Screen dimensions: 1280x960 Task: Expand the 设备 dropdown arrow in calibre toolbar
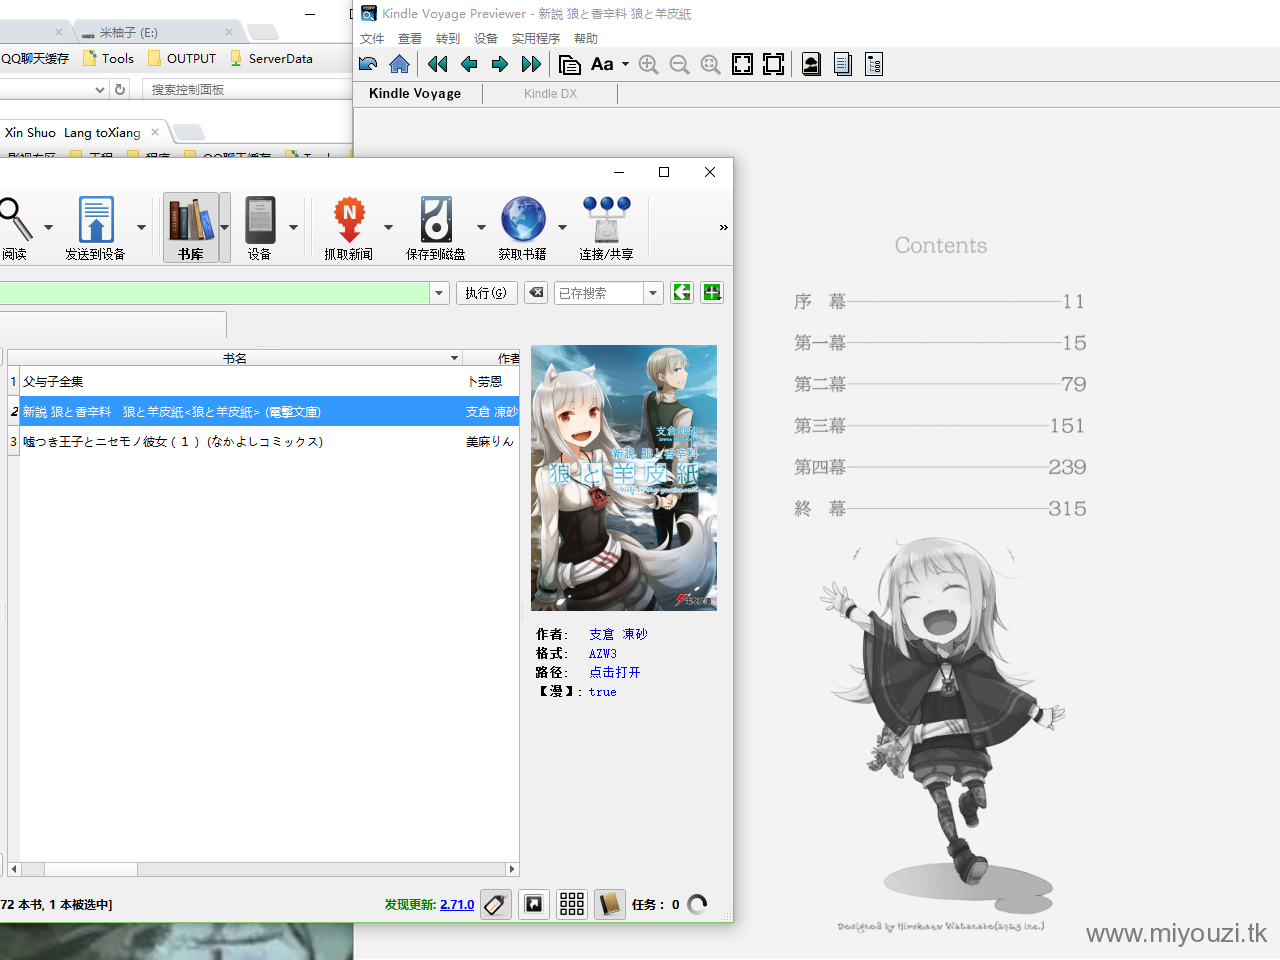coord(293,227)
